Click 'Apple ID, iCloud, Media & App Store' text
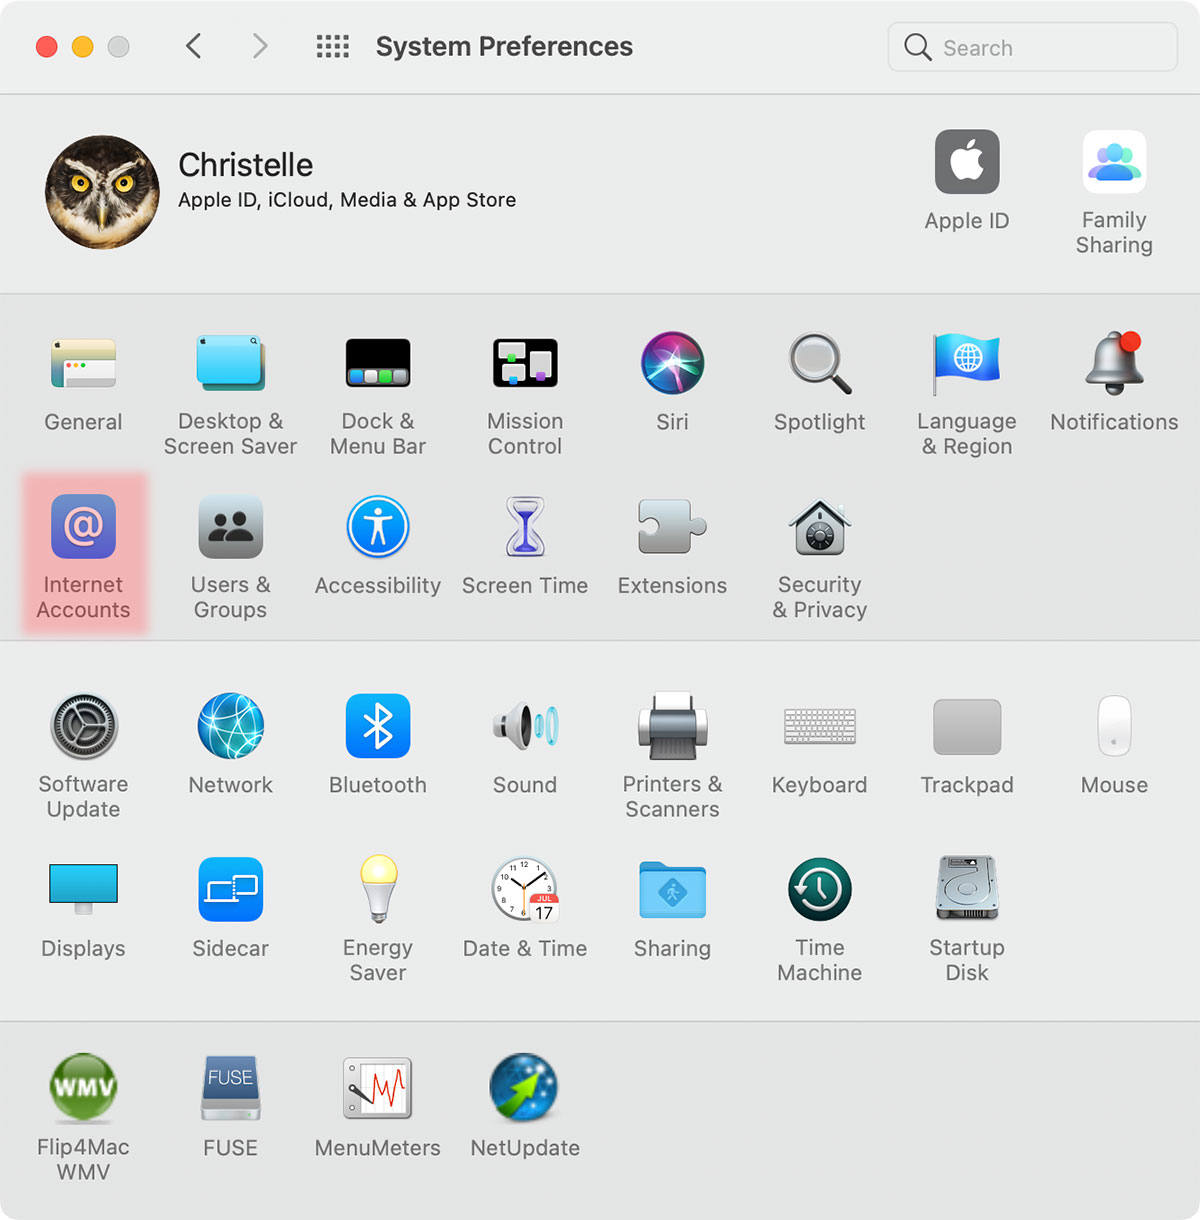Image resolution: width=1200 pixels, height=1220 pixels. (x=347, y=200)
